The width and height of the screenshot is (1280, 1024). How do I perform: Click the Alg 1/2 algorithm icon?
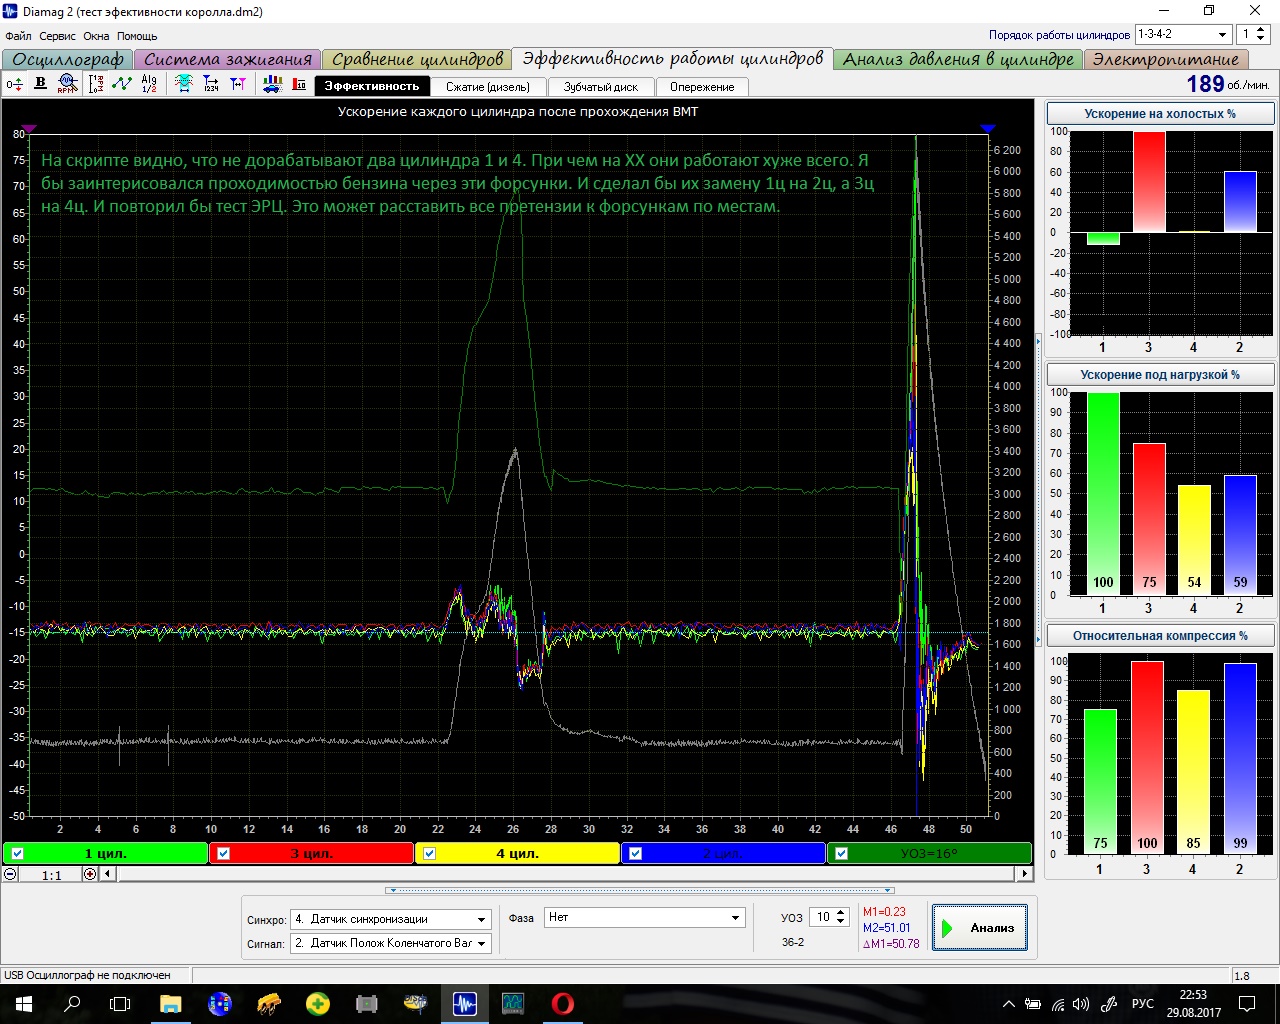coord(149,84)
